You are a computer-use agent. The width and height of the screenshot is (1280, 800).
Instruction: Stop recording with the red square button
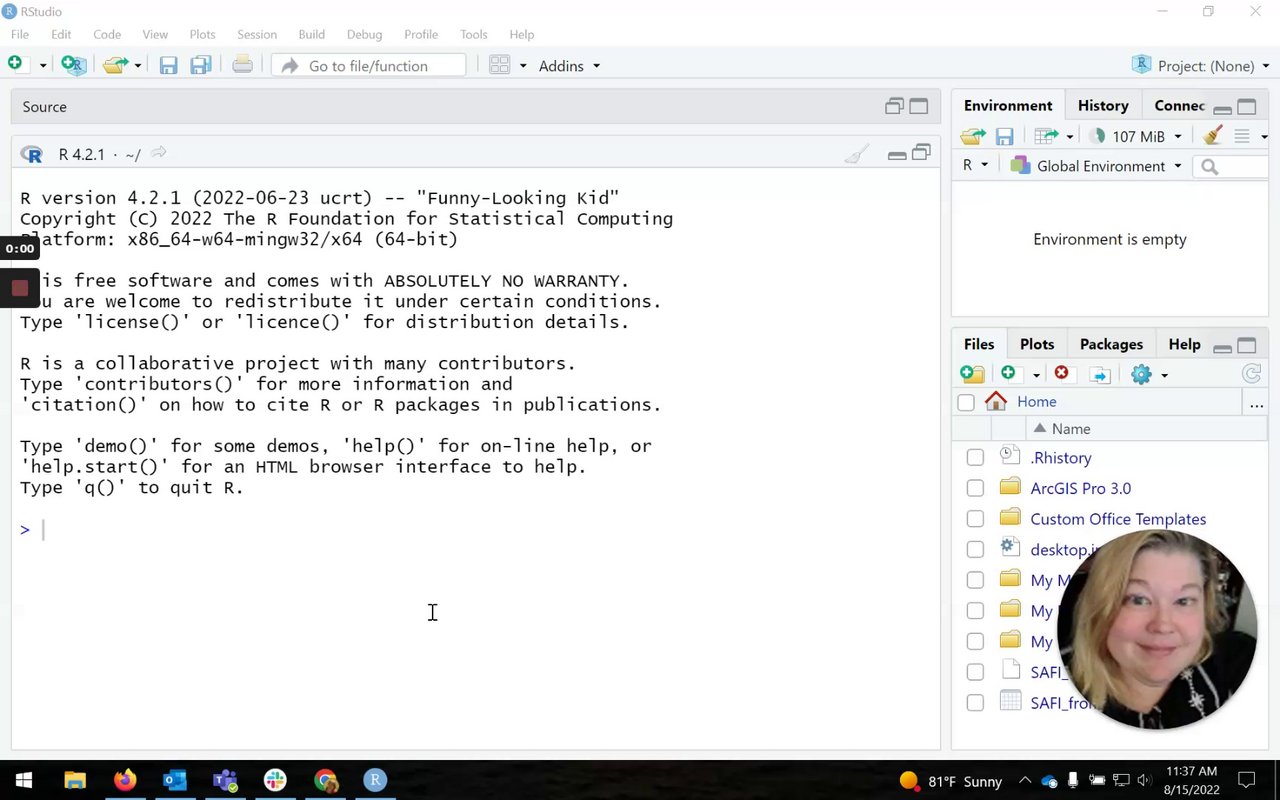coord(19,289)
